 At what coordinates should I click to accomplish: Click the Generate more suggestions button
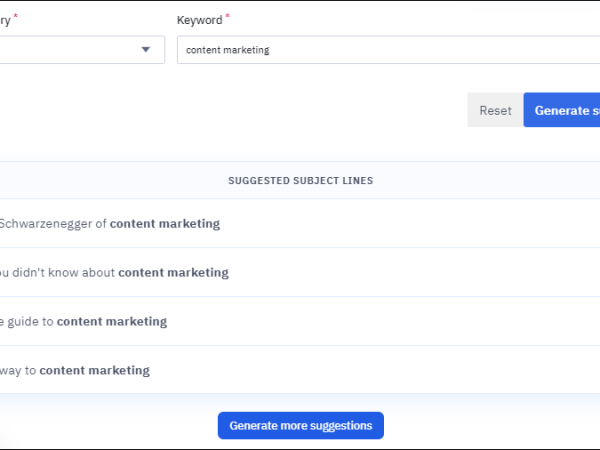tap(300, 425)
